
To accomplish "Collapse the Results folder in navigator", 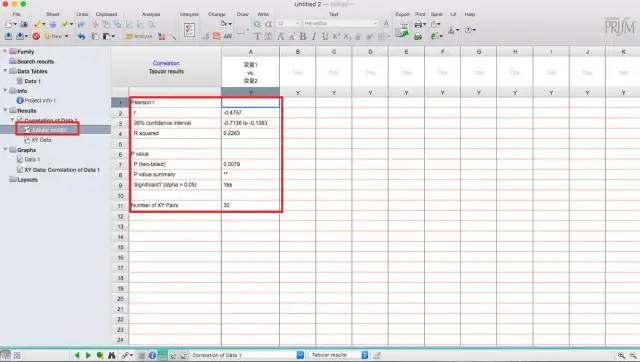I will click(x=5, y=110).
